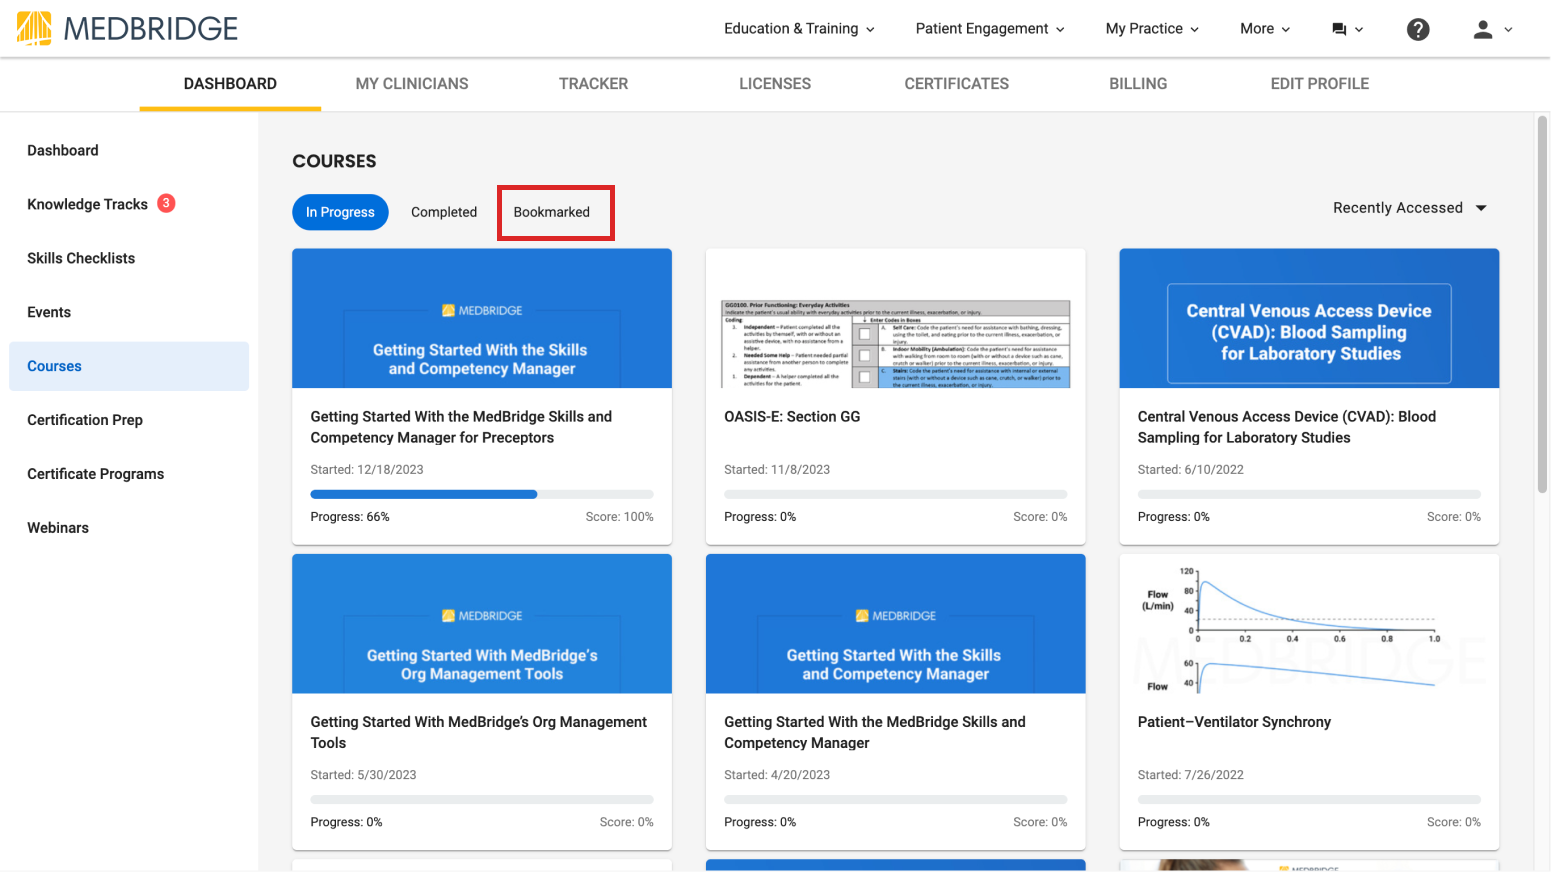Open the Skills Manager for Preceptors thumbnail
Viewport: 1551px width, 872px height.
point(482,318)
